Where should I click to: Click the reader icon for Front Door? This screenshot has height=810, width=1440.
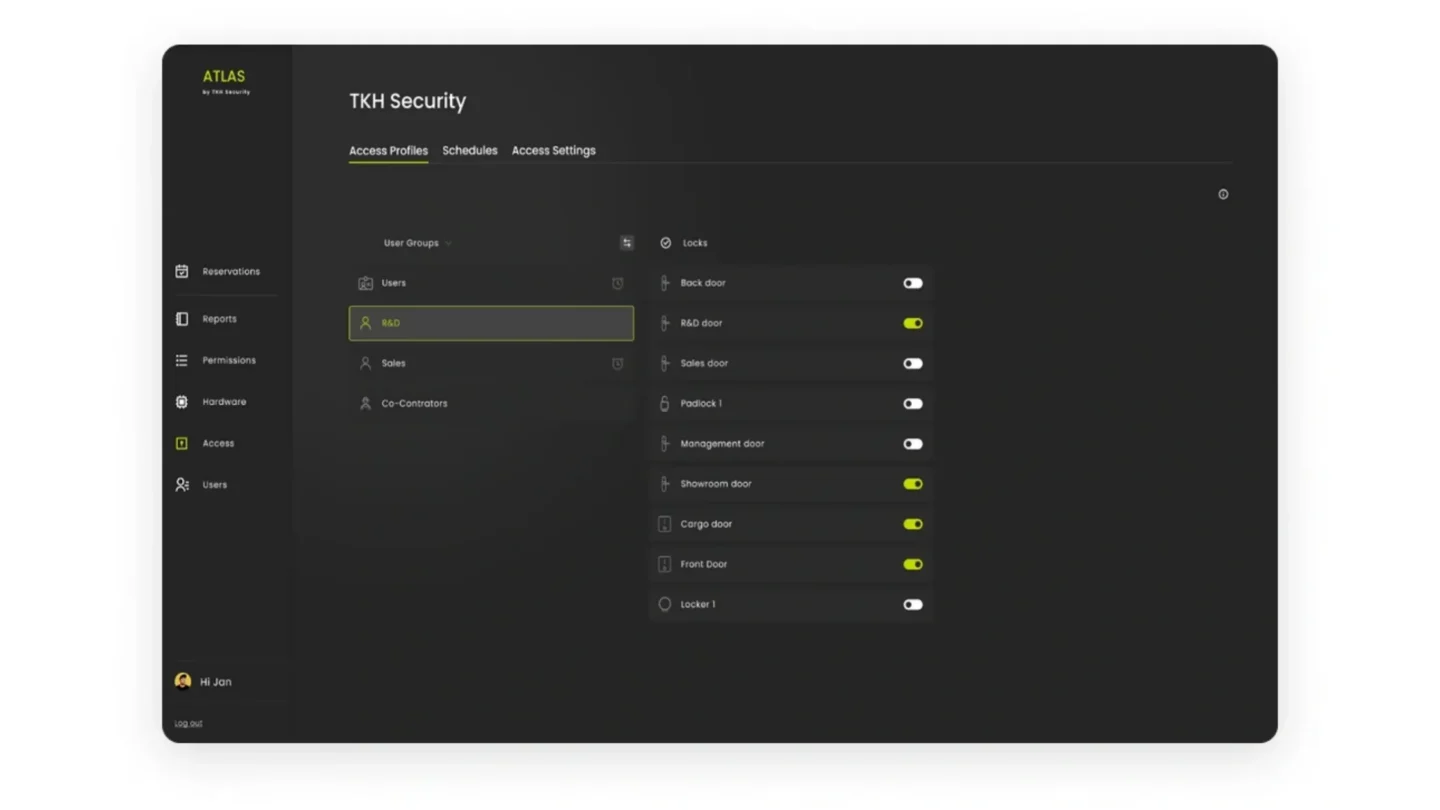(x=665, y=564)
